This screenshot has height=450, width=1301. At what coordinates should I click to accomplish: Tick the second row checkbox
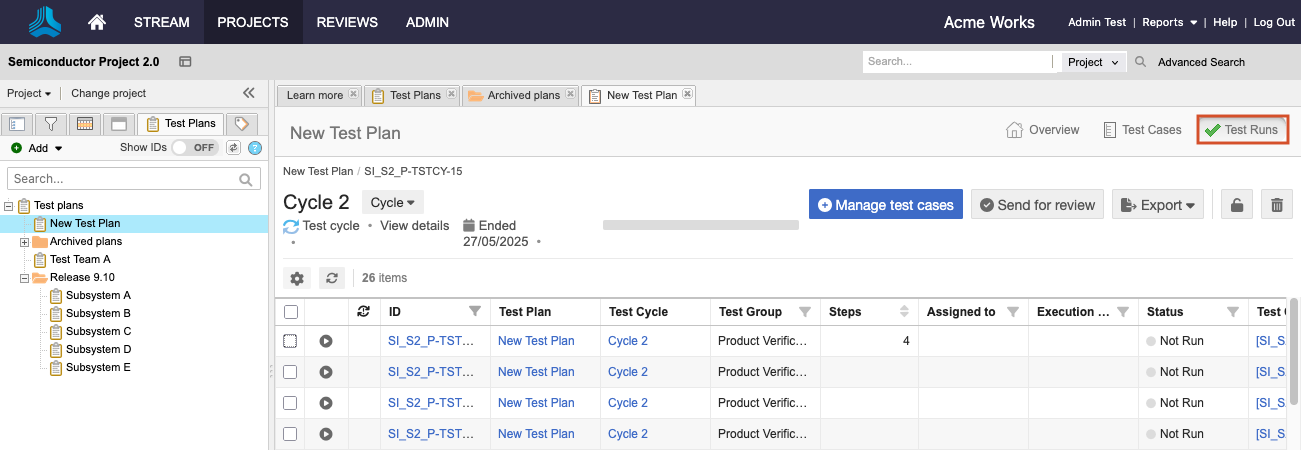[x=291, y=372]
